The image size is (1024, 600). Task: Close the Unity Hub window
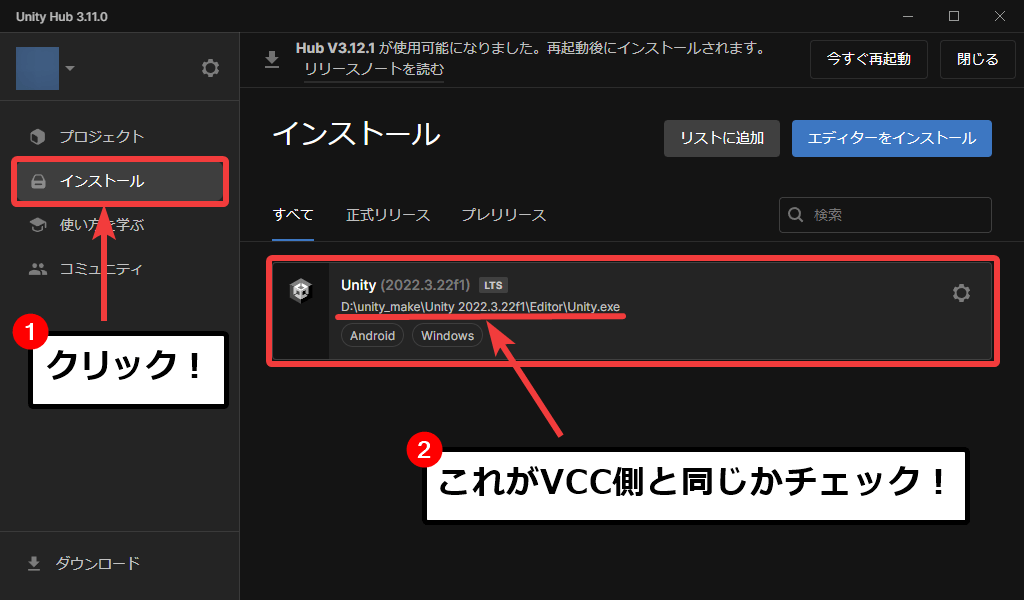[1000, 16]
